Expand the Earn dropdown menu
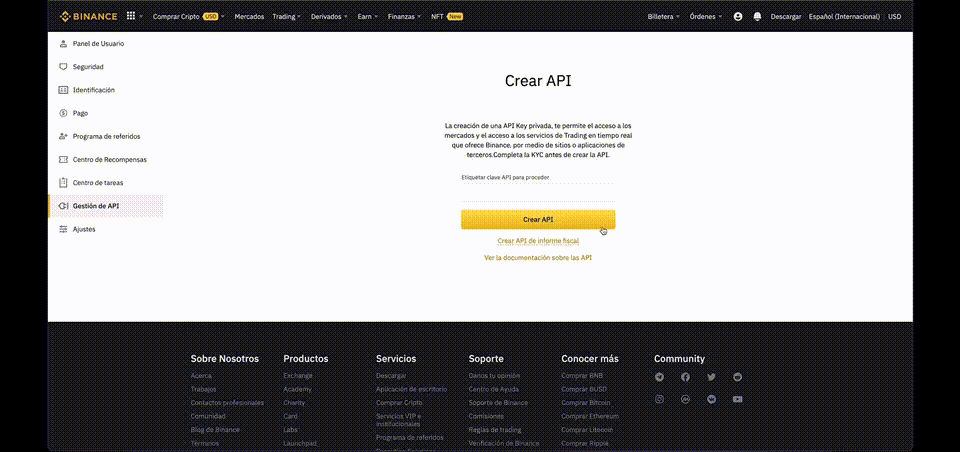This screenshot has width=960, height=452. coord(367,17)
